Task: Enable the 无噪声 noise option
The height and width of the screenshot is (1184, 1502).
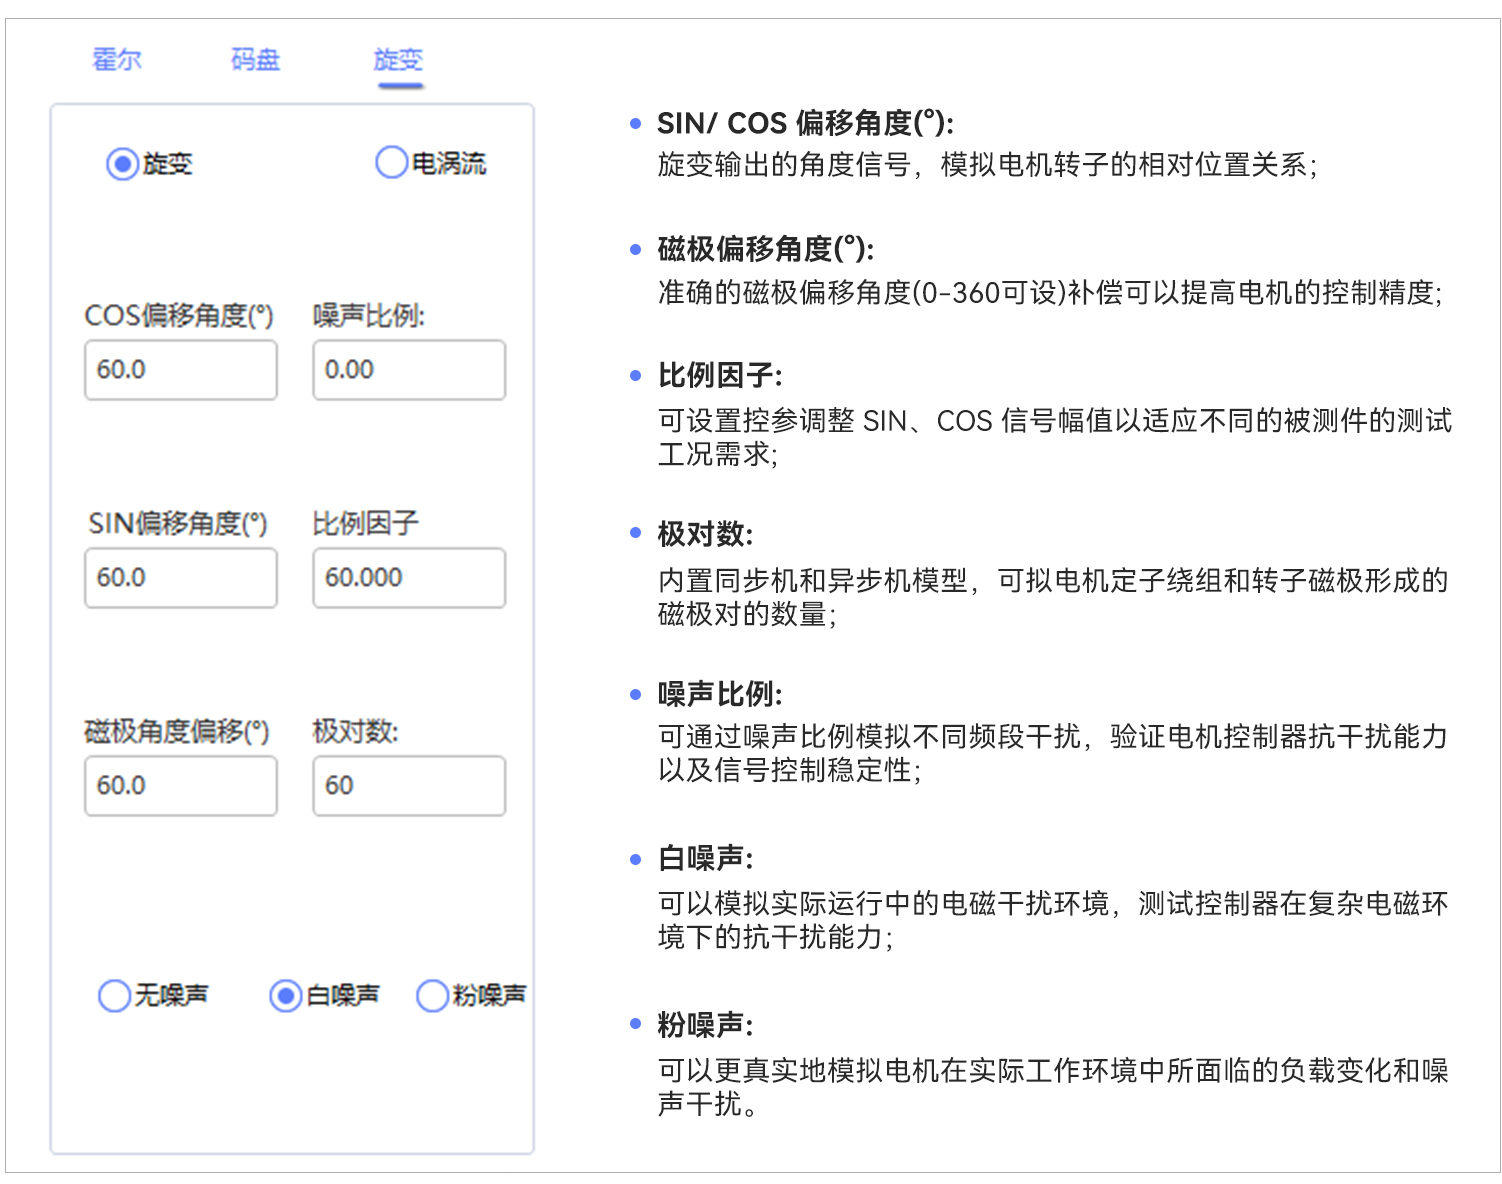Action: 115,996
